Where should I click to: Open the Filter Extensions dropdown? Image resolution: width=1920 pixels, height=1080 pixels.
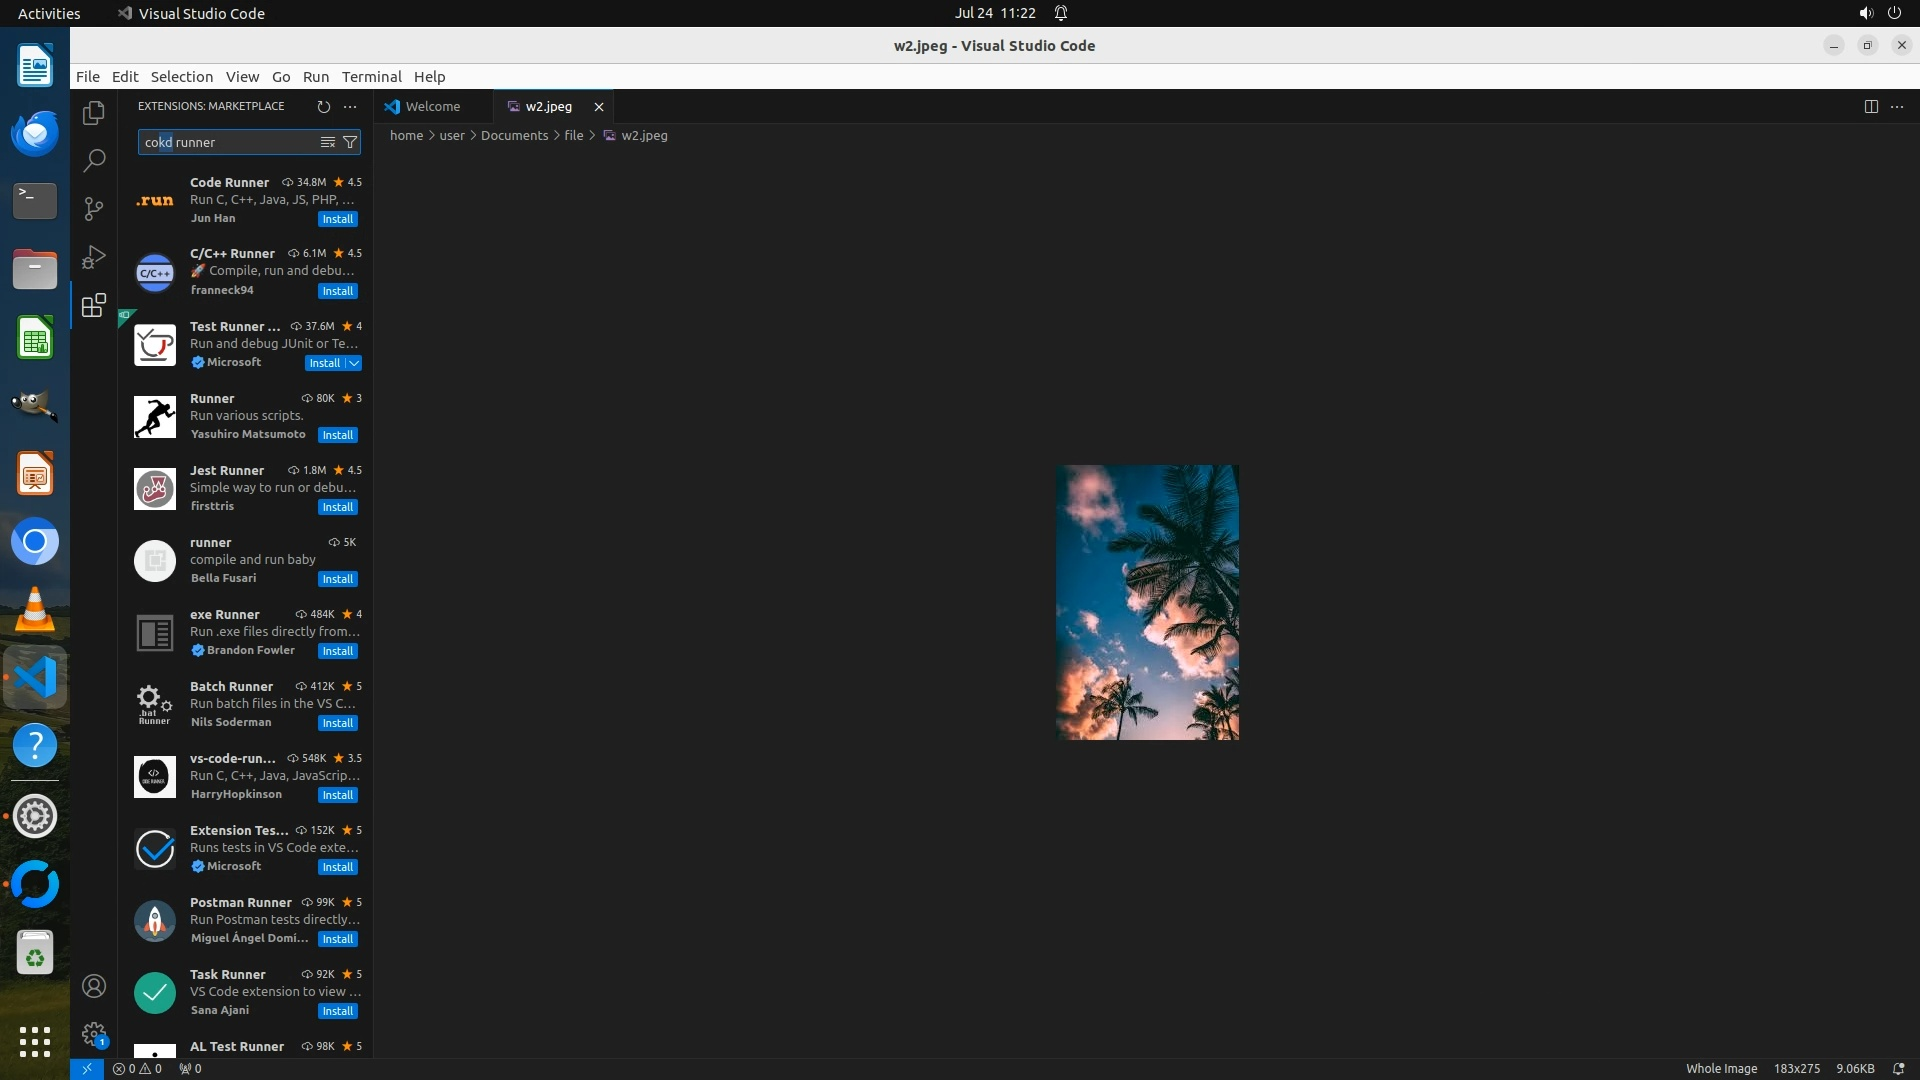(x=350, y=142)
